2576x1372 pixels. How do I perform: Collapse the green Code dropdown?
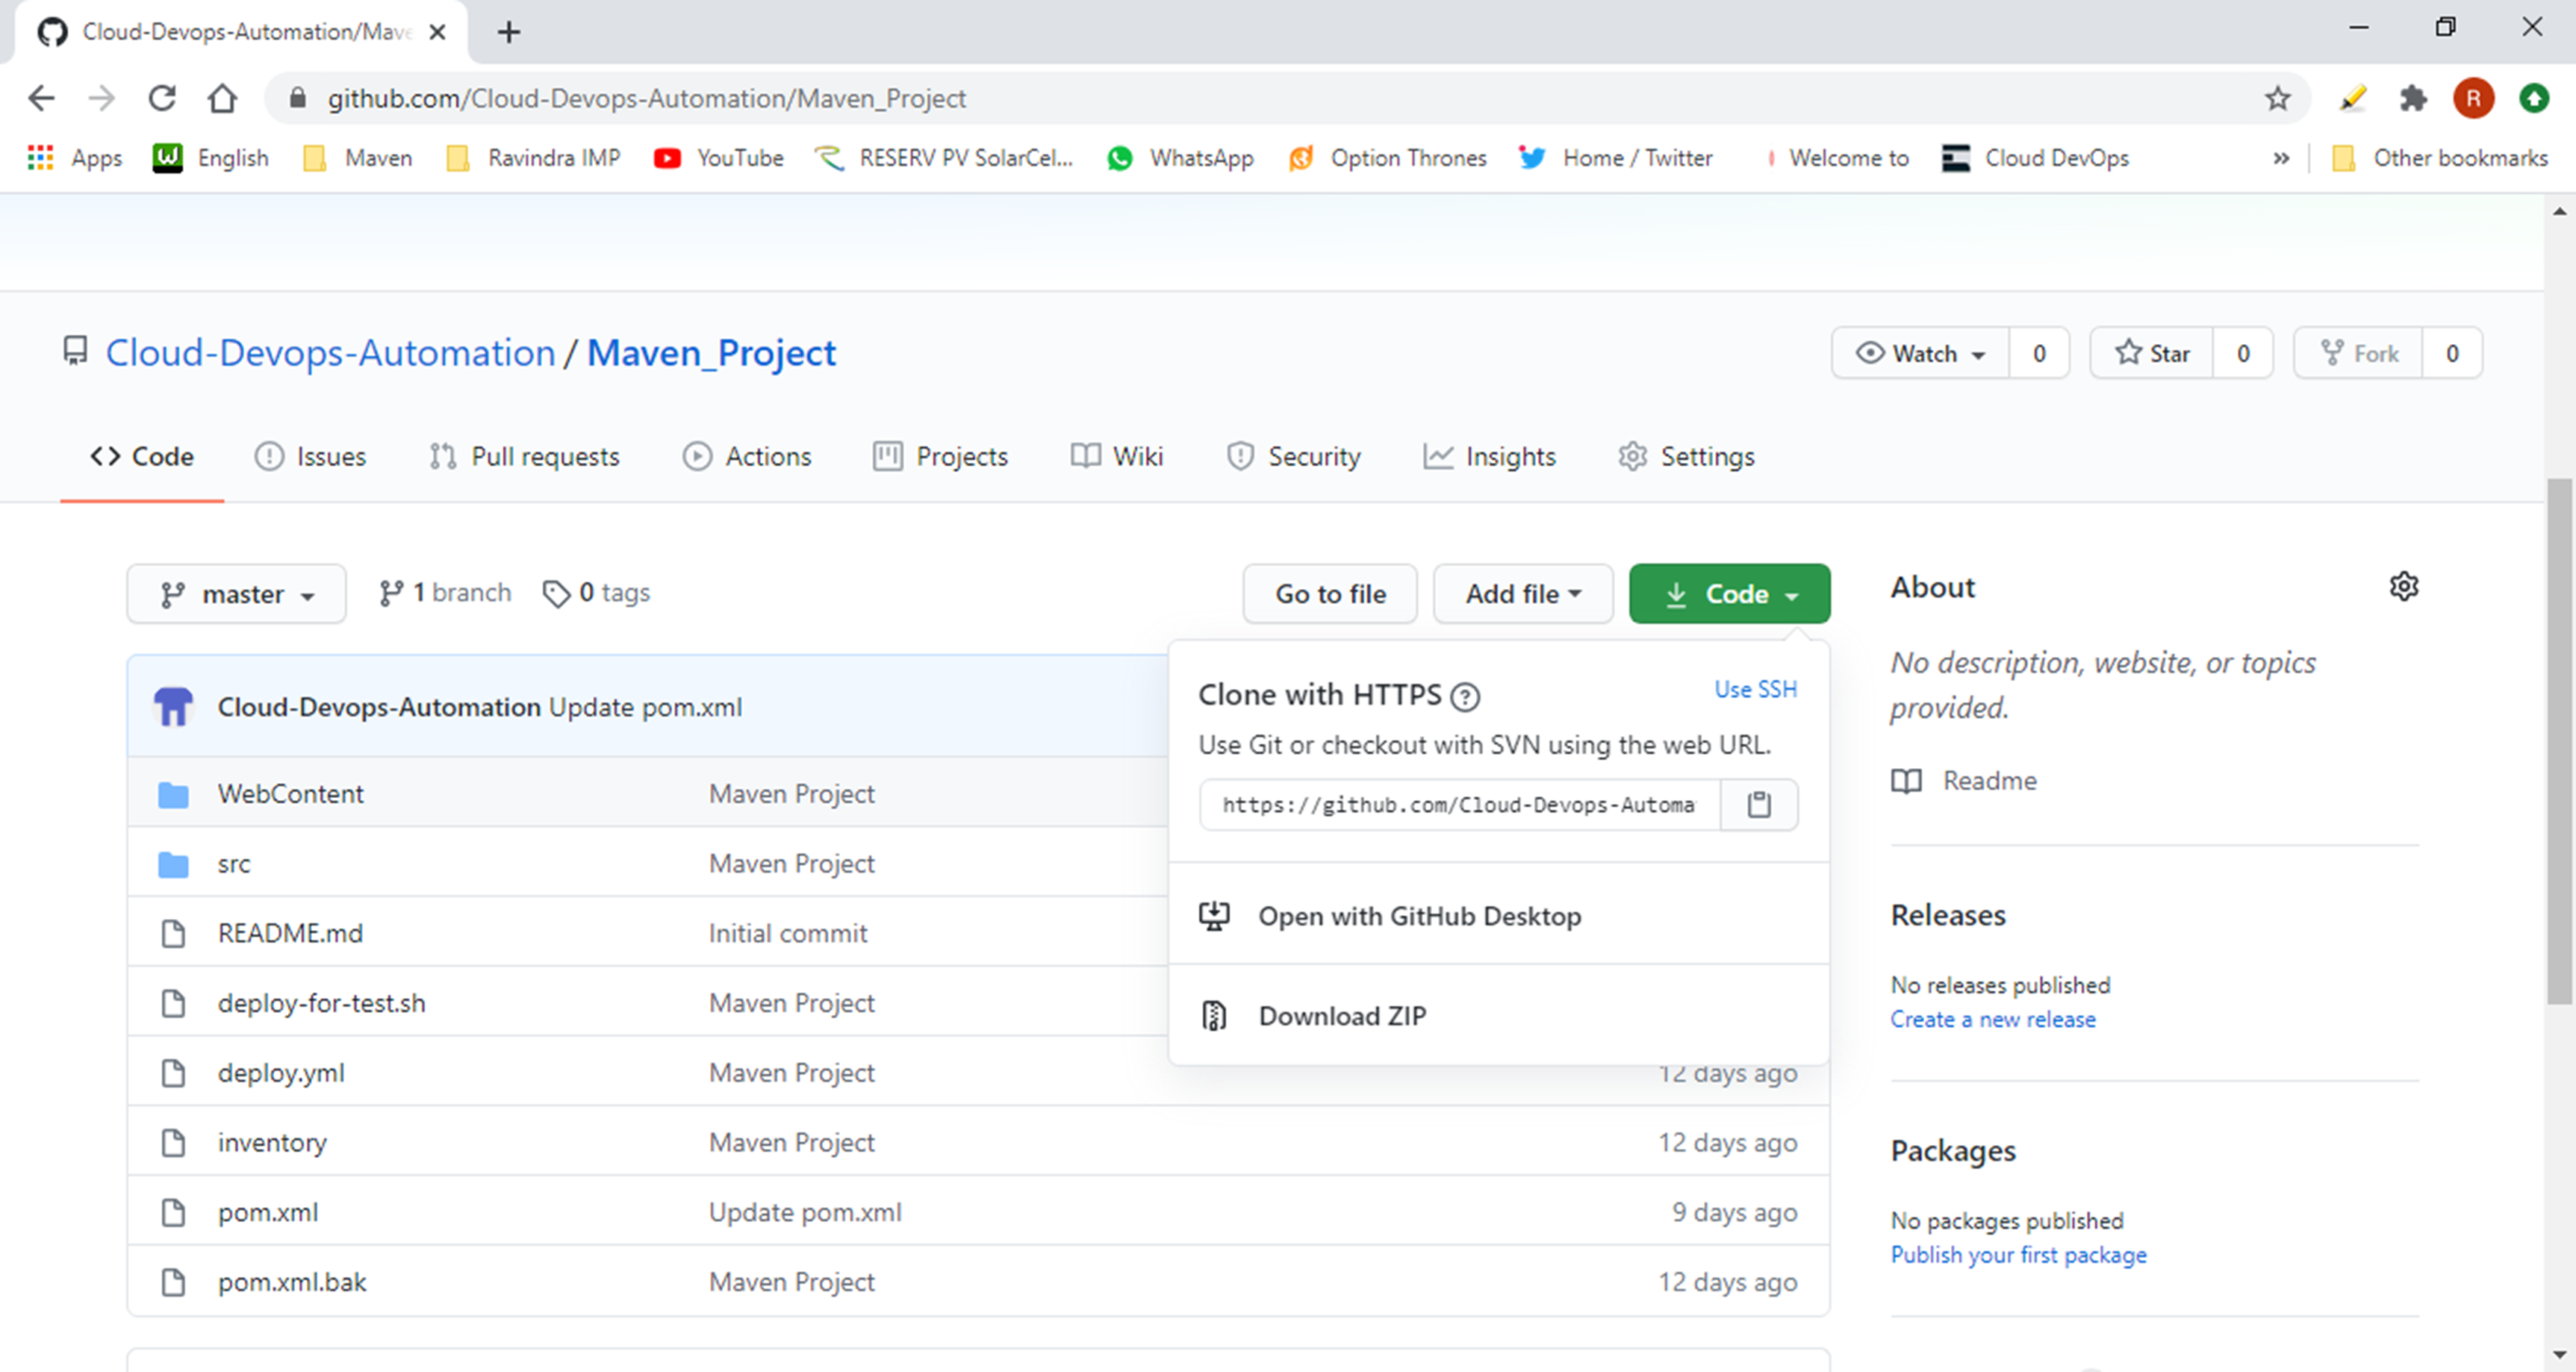tap(1729, 593)
